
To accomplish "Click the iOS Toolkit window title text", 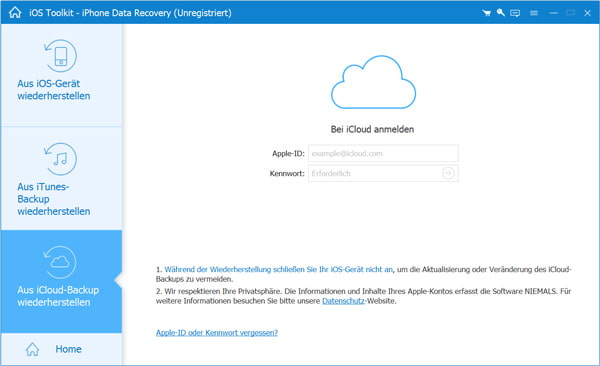I will tap(130, 13).
